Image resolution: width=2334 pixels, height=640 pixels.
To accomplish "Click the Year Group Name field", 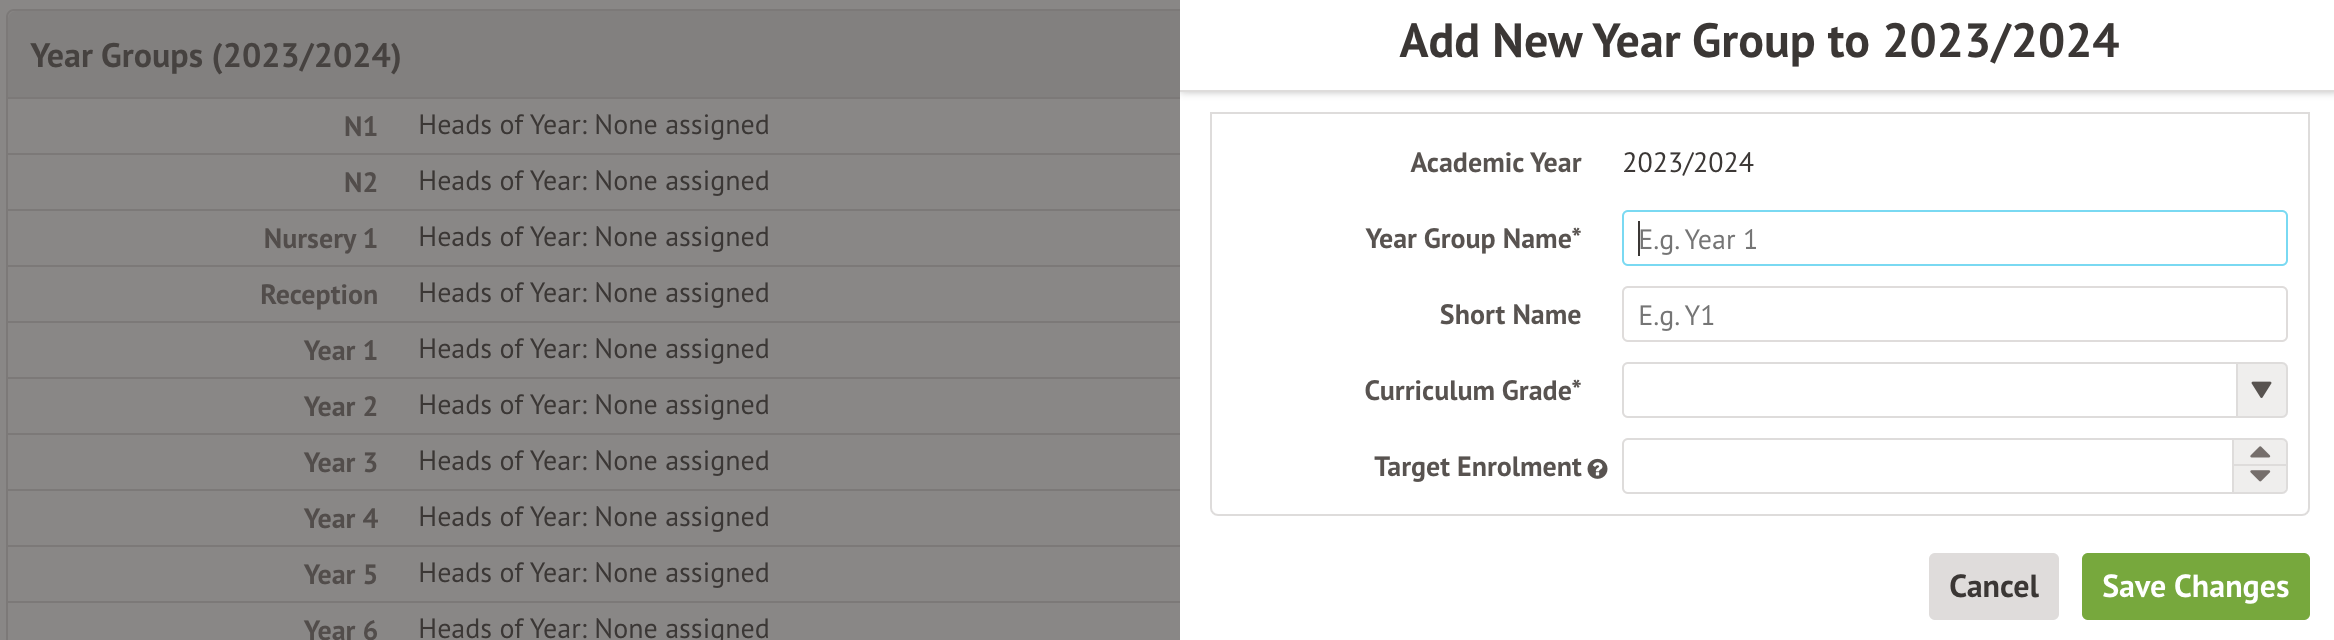I will (1953, 239).
